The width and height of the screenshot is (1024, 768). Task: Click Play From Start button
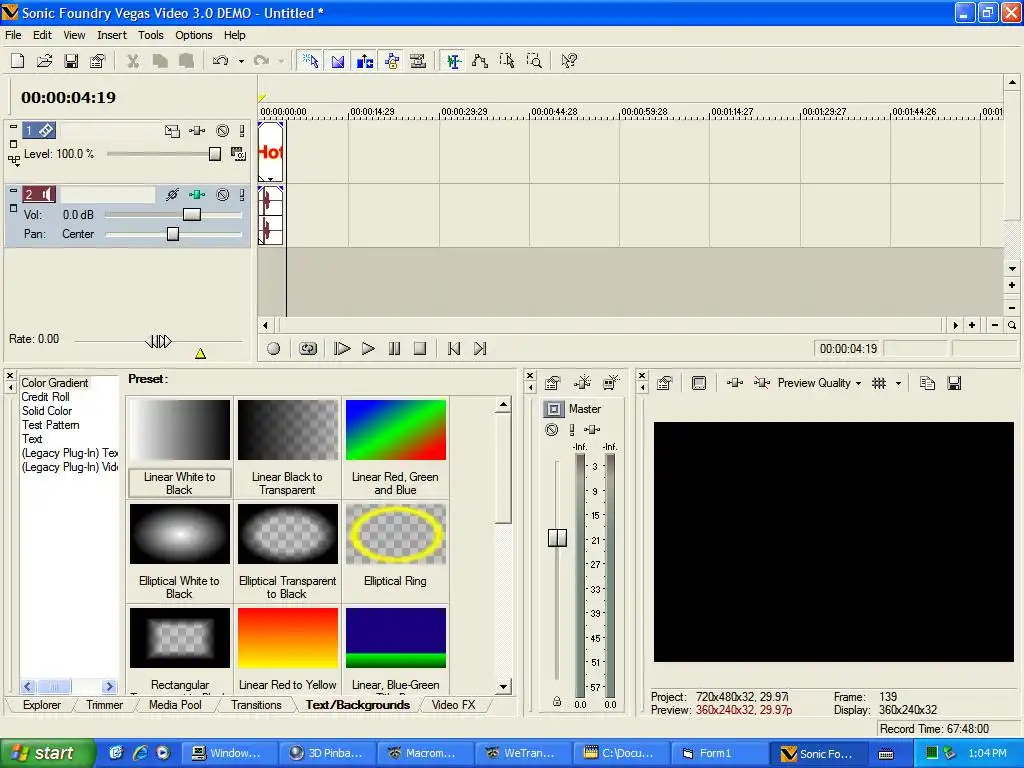click(342, 349)
